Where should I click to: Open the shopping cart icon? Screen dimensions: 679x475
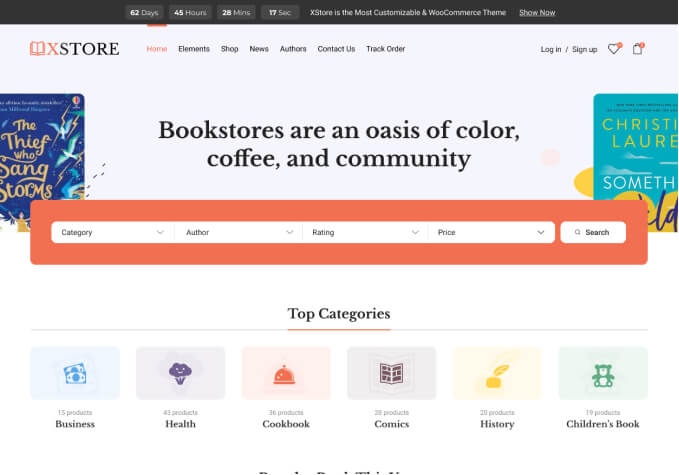click(638, 49)
